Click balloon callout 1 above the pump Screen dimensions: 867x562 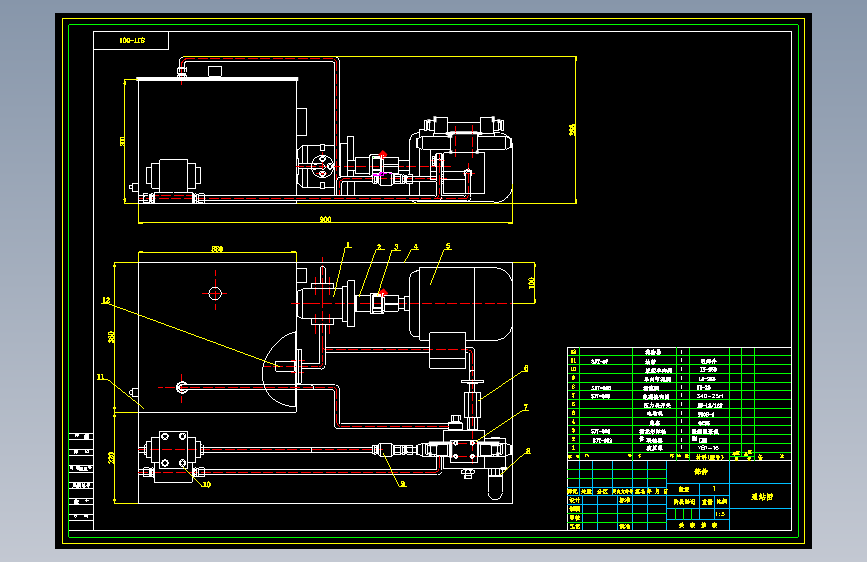click(x=348, y=245)
